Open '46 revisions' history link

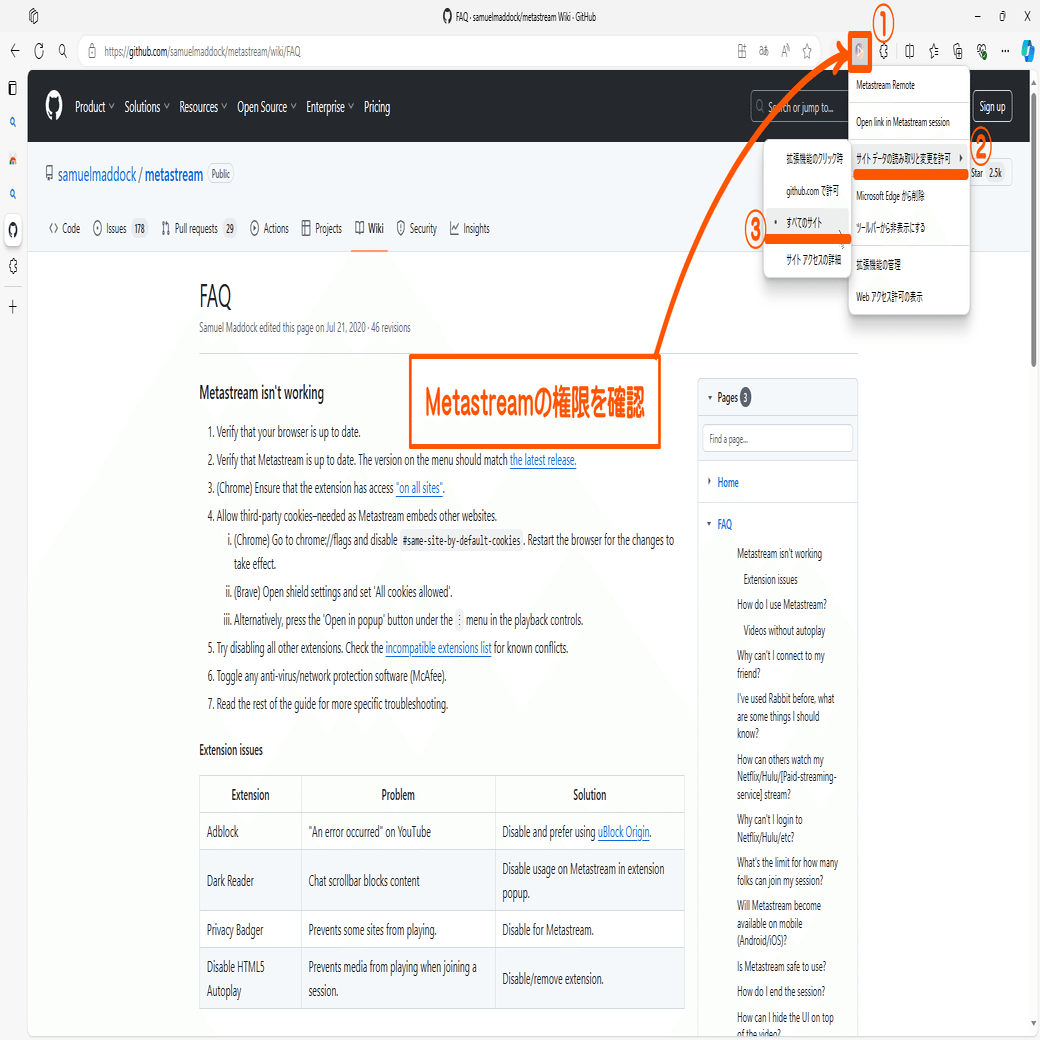[x=391, y=328]
